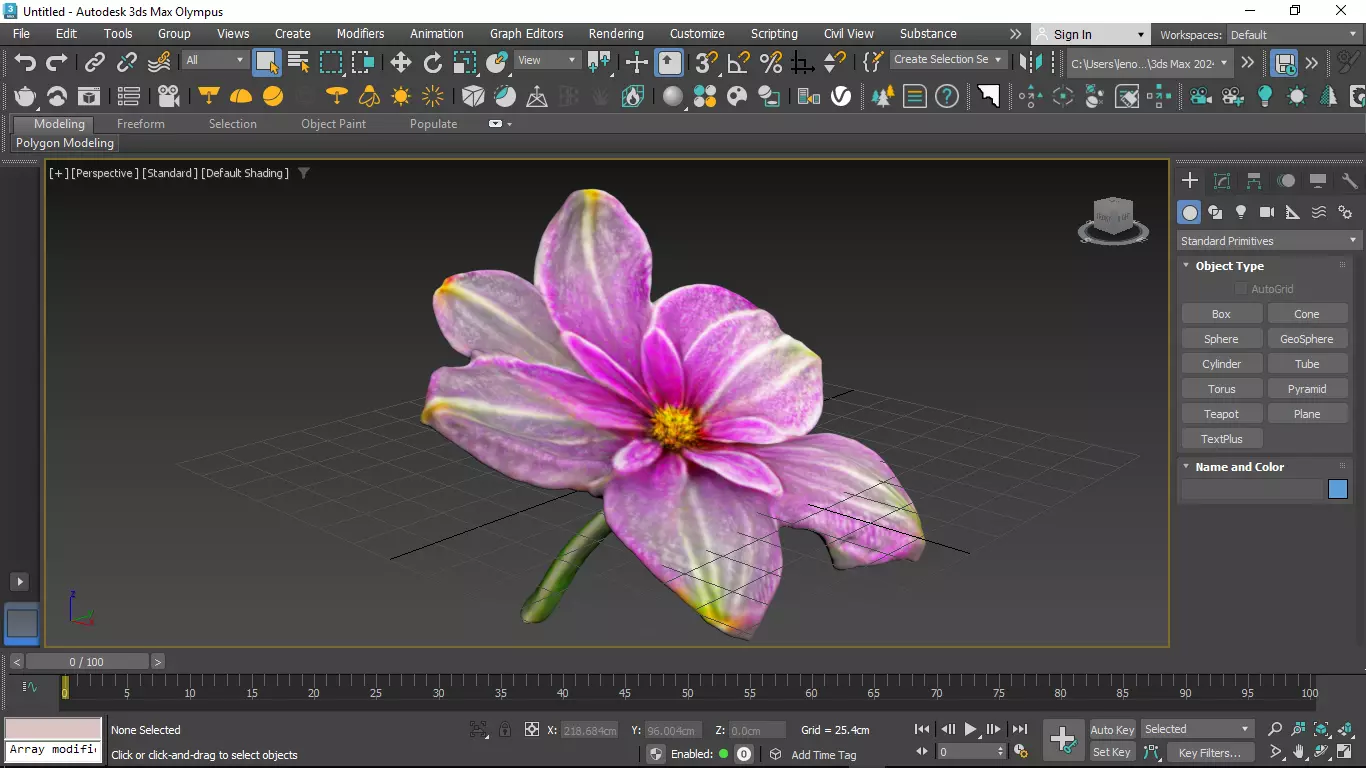Open the Material Editor sphere icon
Image resolution: width=1366 pixels, height=768 pixels.
(673, 97)
